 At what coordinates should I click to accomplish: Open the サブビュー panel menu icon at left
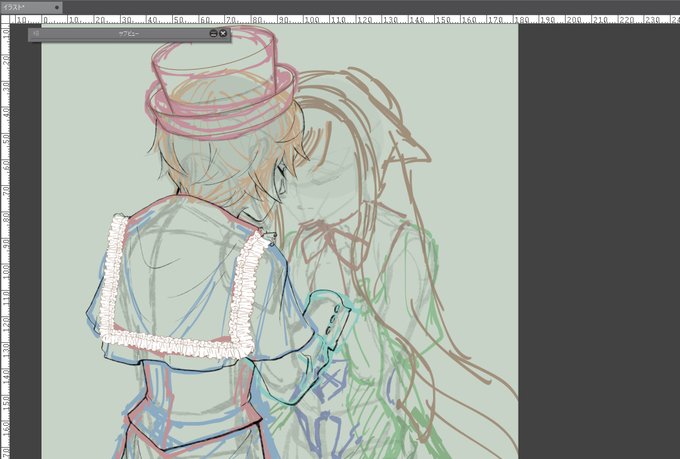[x=36, y=34]
